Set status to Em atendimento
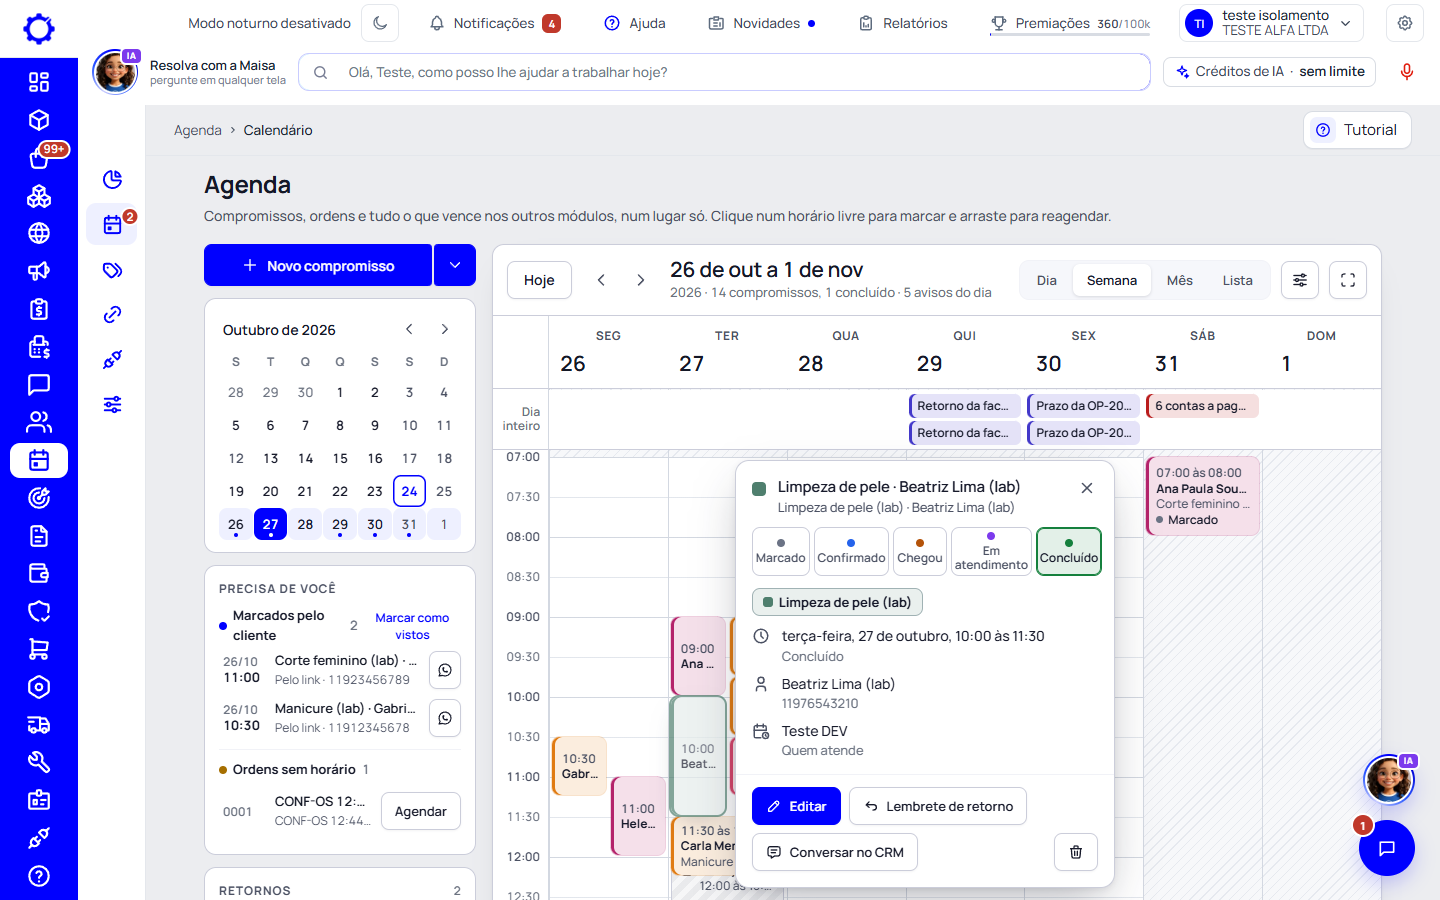This screenshot has width=1440, height=900. (991, 551)
